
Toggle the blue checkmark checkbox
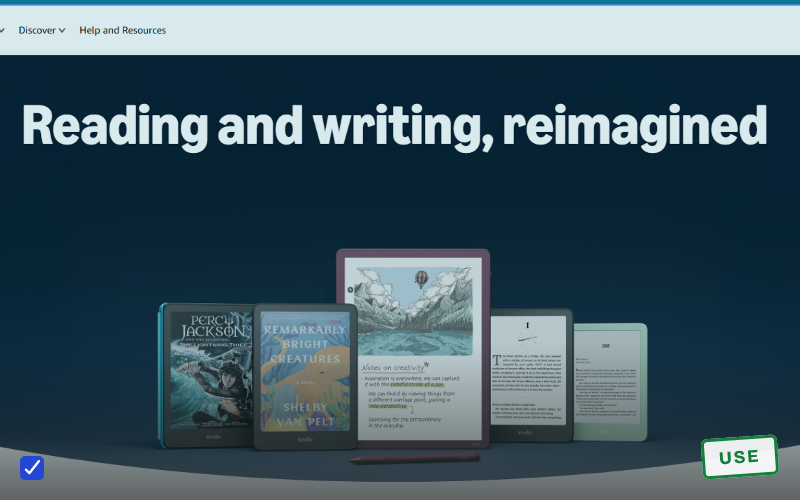tap(32, 468)
